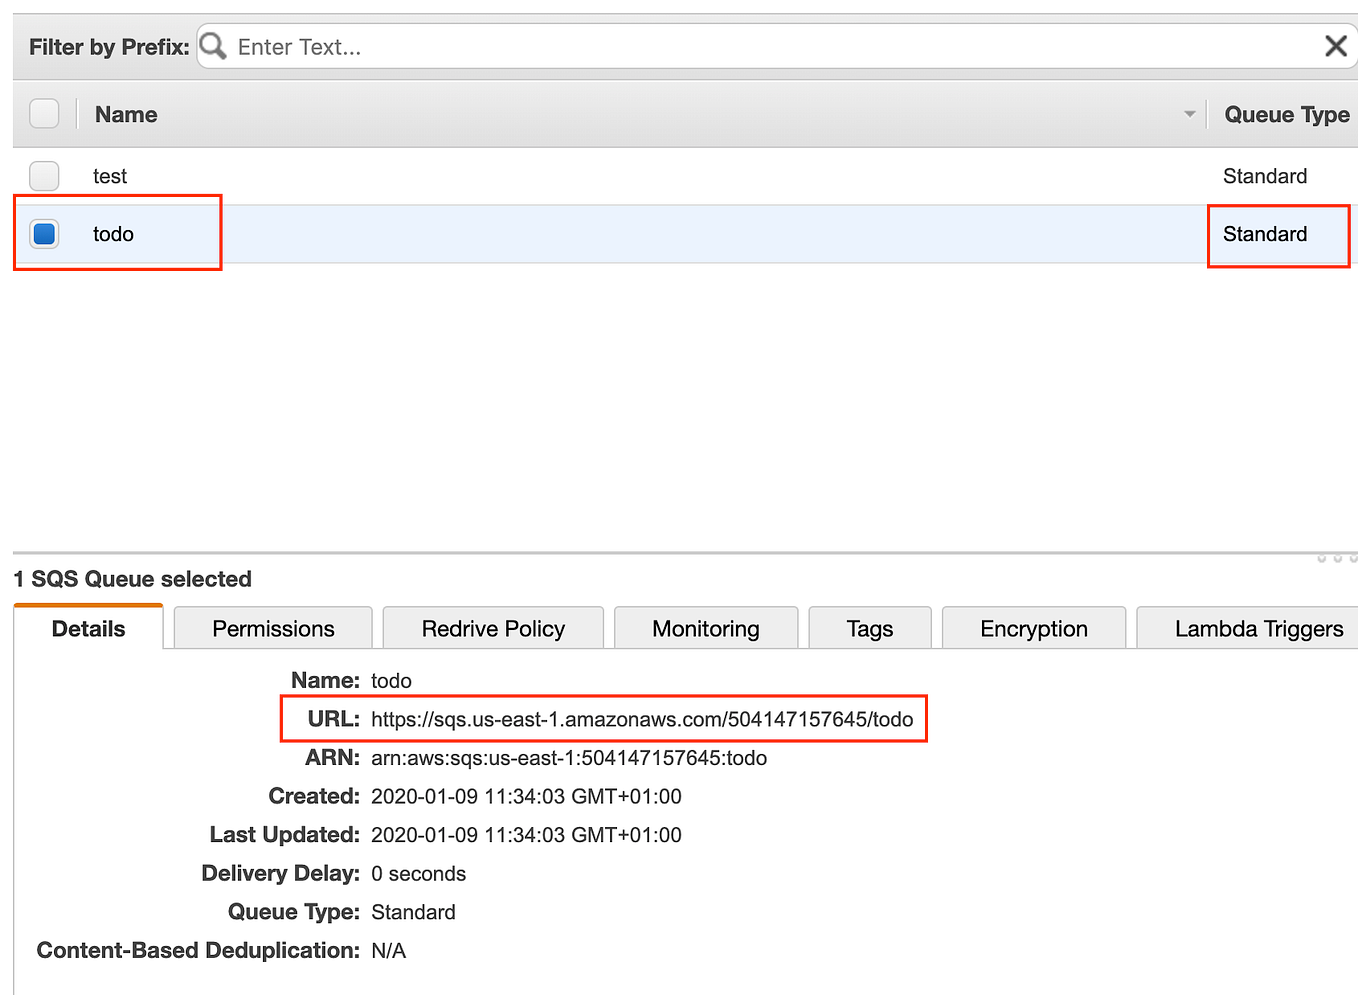Open the Redrive Policy tab

(493, 628)
